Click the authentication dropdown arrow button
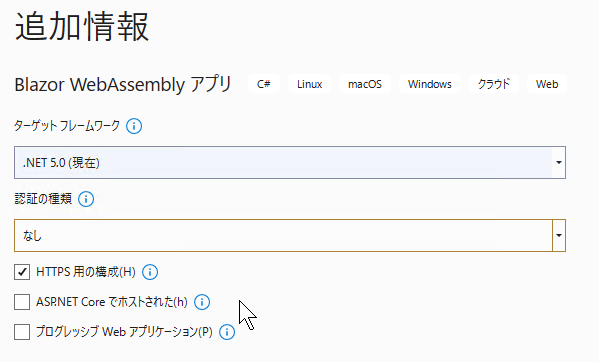 (559, 236)
